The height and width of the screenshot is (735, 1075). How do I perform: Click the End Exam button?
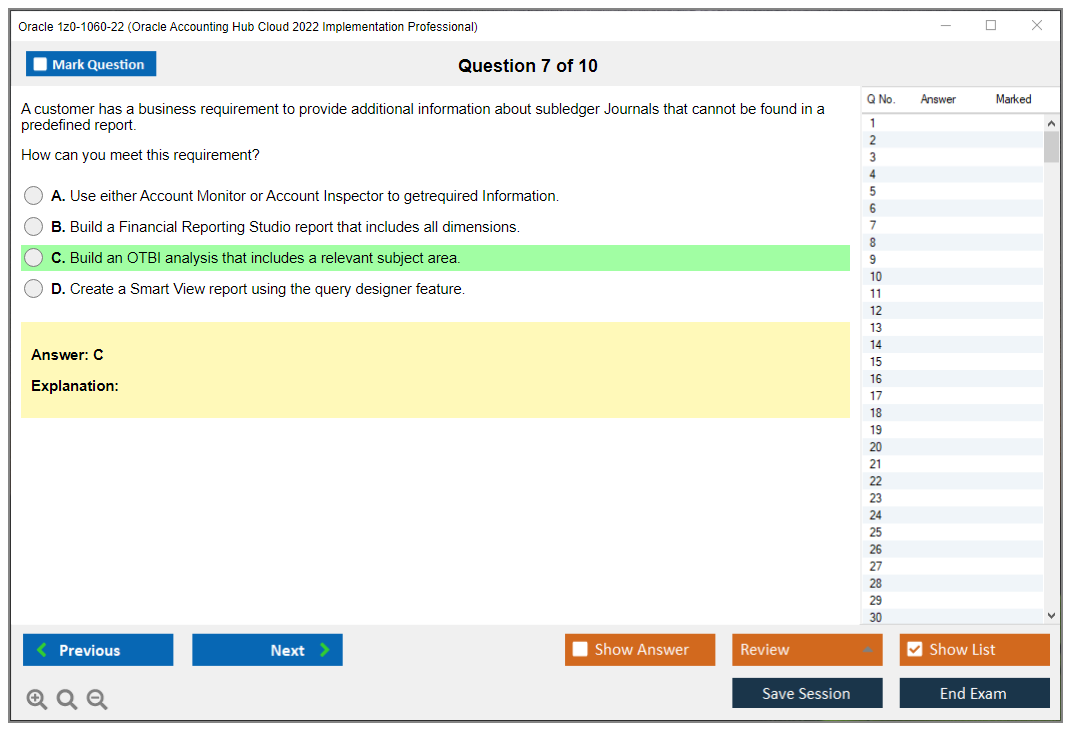coord(974,693)
